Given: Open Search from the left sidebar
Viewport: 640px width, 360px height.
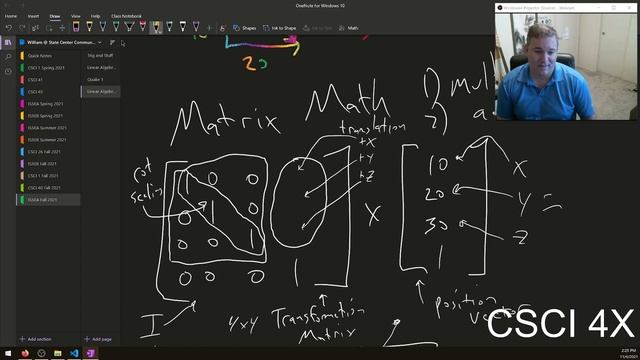Looking at the screenshot, I should click(x=8, y=57).
